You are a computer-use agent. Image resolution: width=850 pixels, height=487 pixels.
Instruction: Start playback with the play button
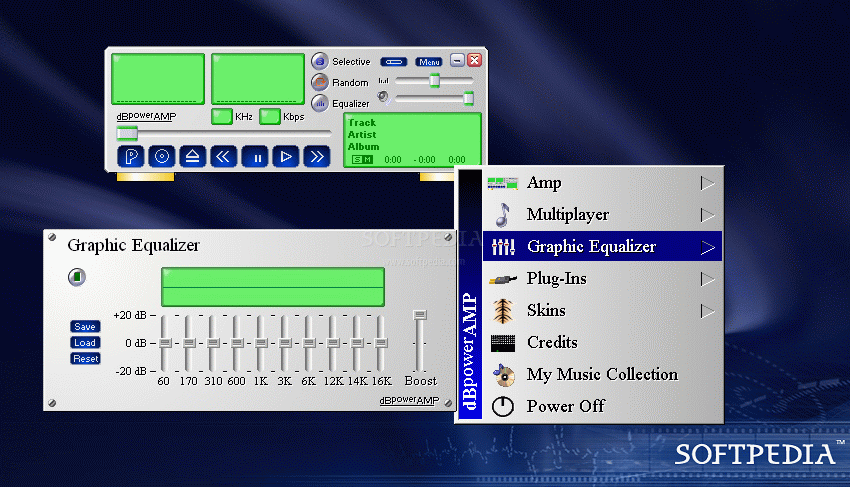tap(286, 157)
